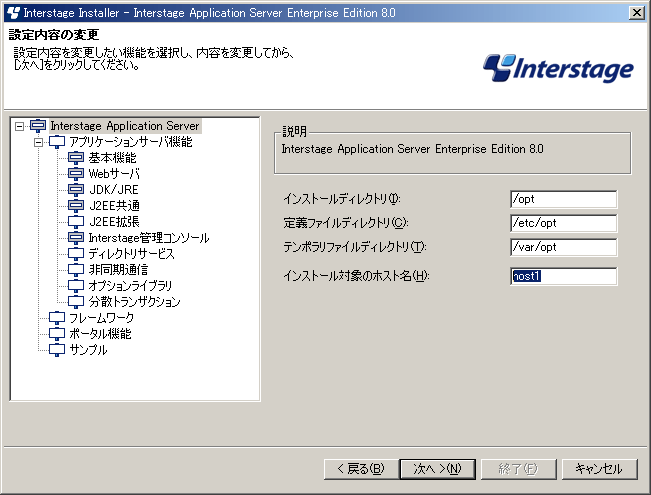The height and width of the screenshot is (495, 651).
Task: Click the 定義ファイルディレクトリ(C) label
Action: (x=346, y=223)
